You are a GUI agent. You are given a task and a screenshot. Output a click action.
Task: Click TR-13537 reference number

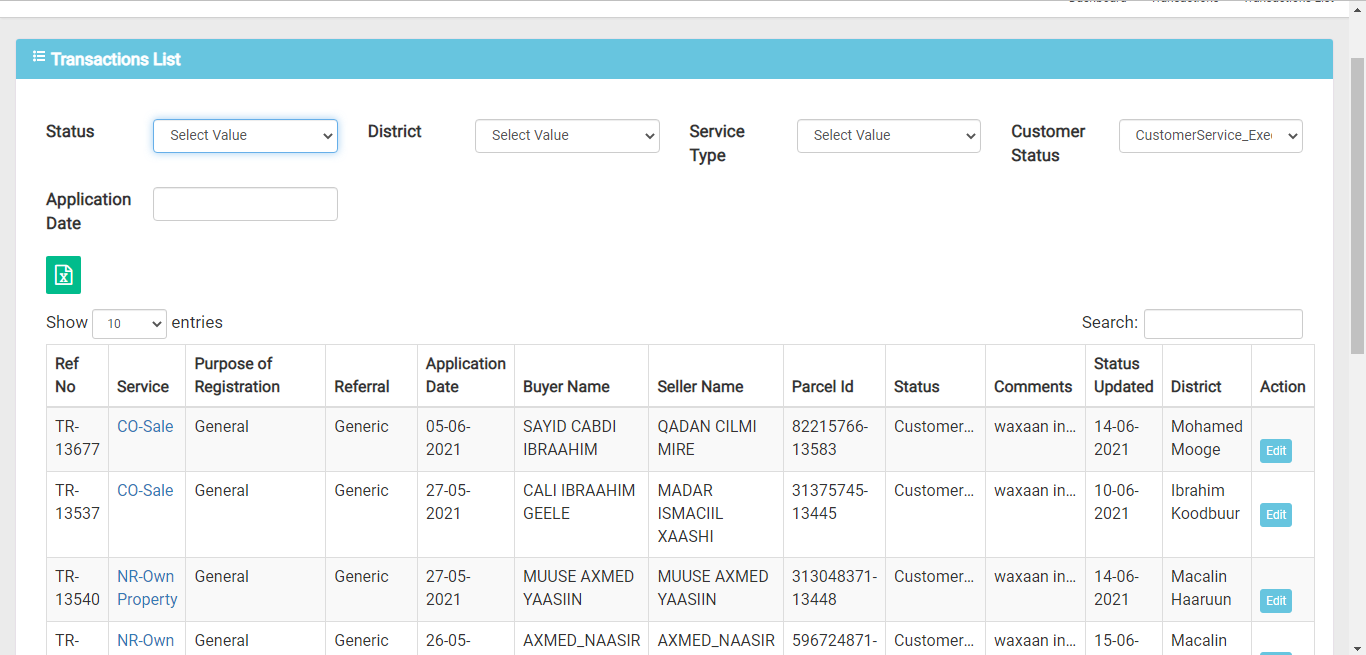(77, 514)
